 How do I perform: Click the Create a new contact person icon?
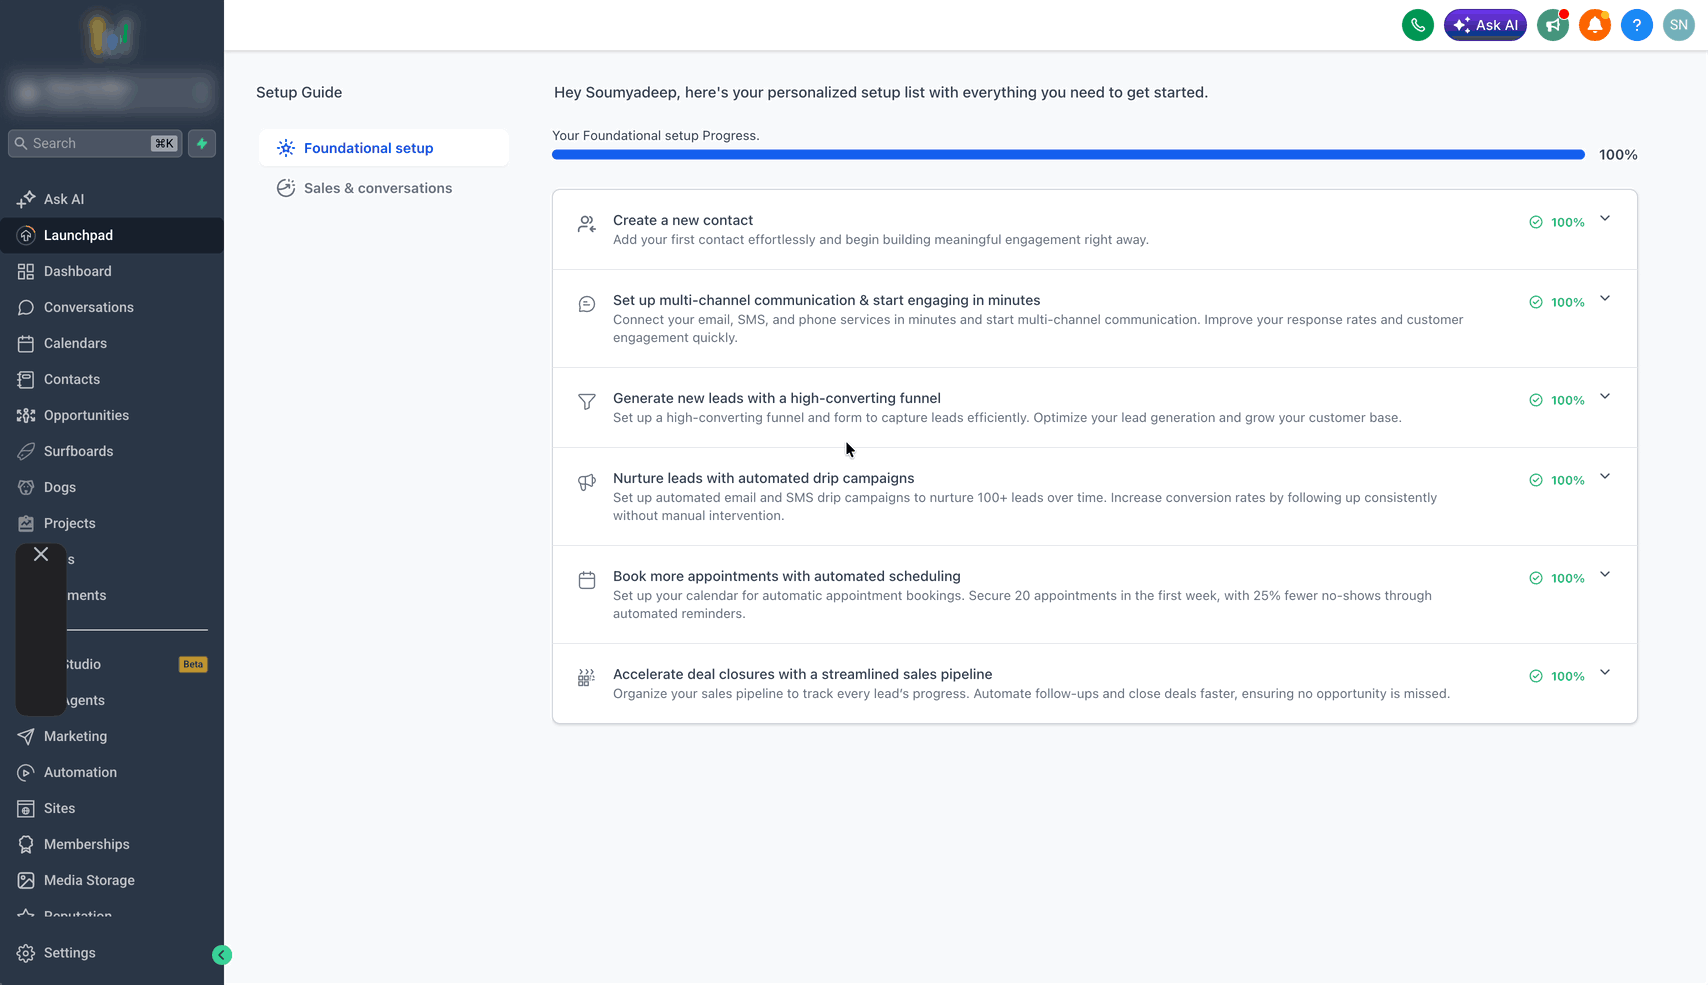click(587, 224)
